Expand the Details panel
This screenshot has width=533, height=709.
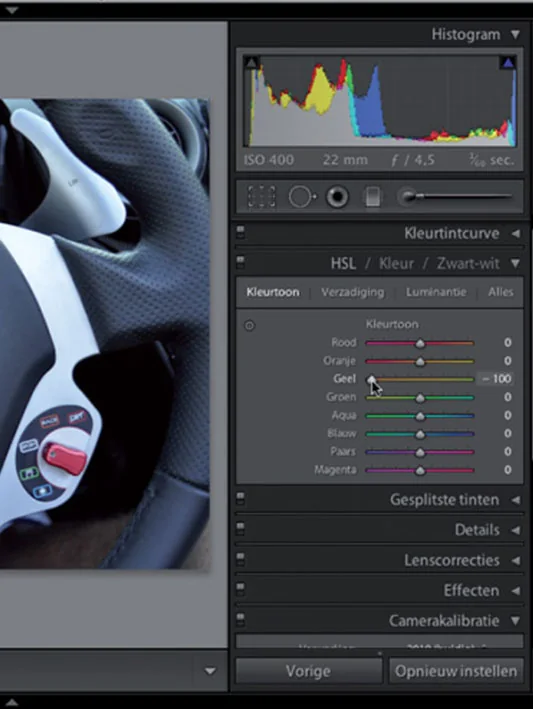(515, 530)
